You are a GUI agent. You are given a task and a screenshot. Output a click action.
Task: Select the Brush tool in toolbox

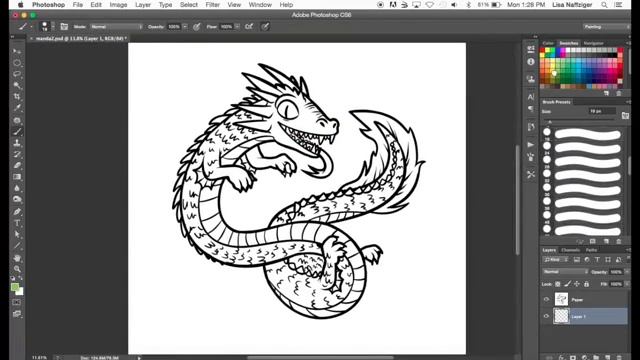coord(17,132)
